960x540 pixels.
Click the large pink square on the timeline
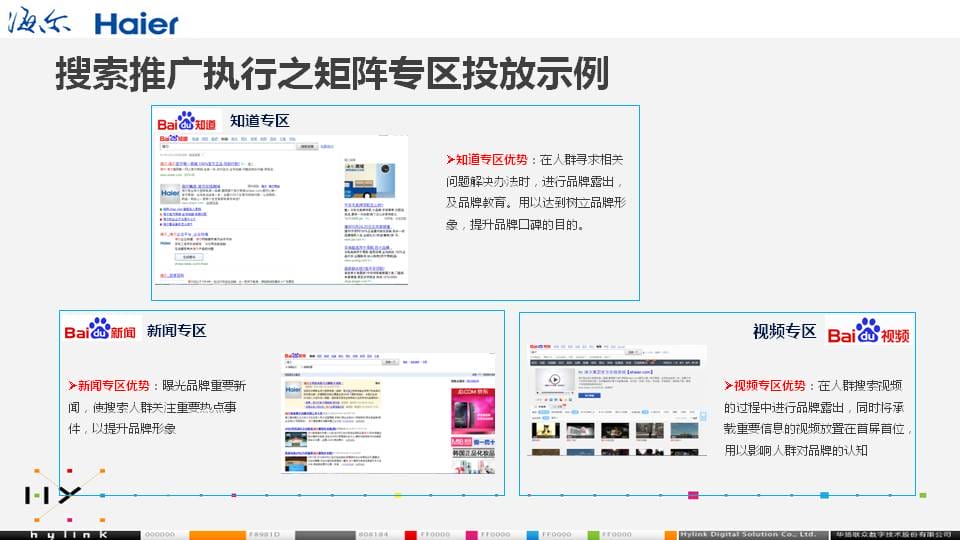pos(693,495)
